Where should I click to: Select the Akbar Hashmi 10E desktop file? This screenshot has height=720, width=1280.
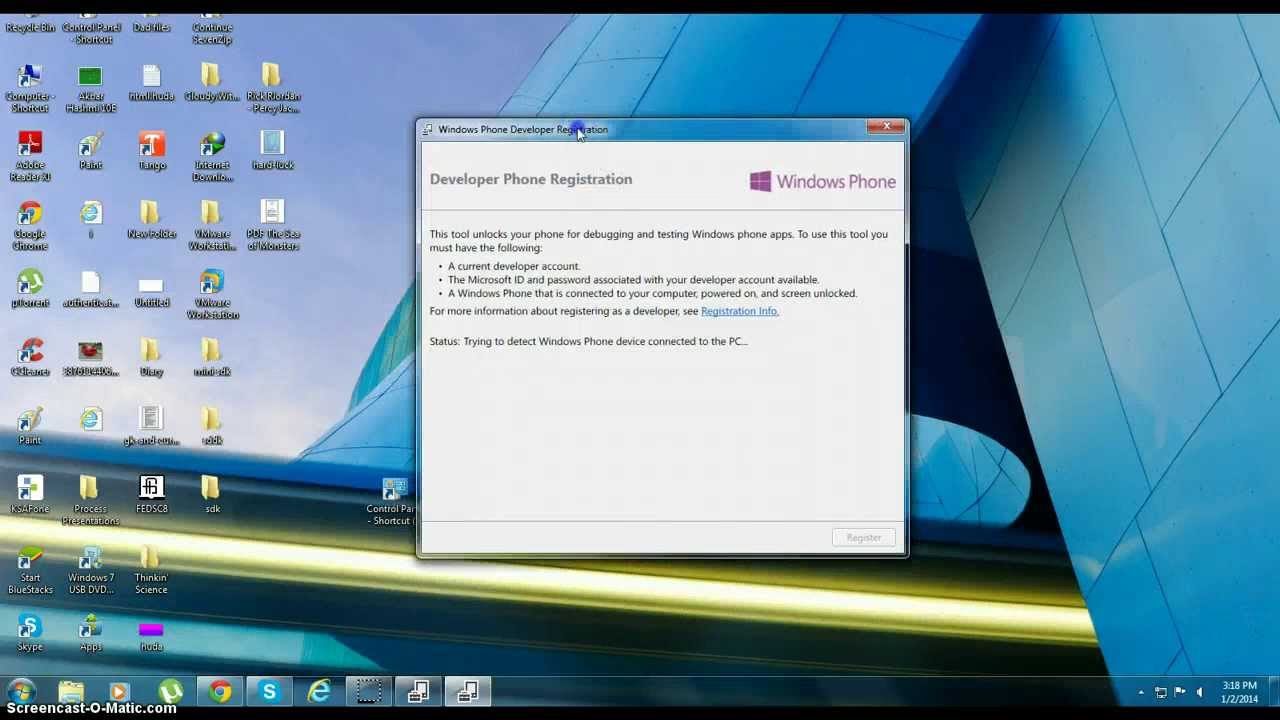pos(91,89)
